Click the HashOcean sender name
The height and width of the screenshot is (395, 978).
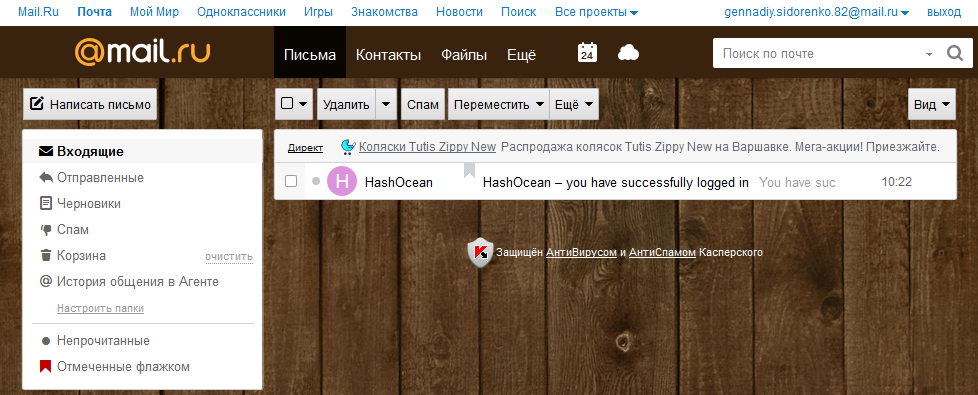(399, 182)
